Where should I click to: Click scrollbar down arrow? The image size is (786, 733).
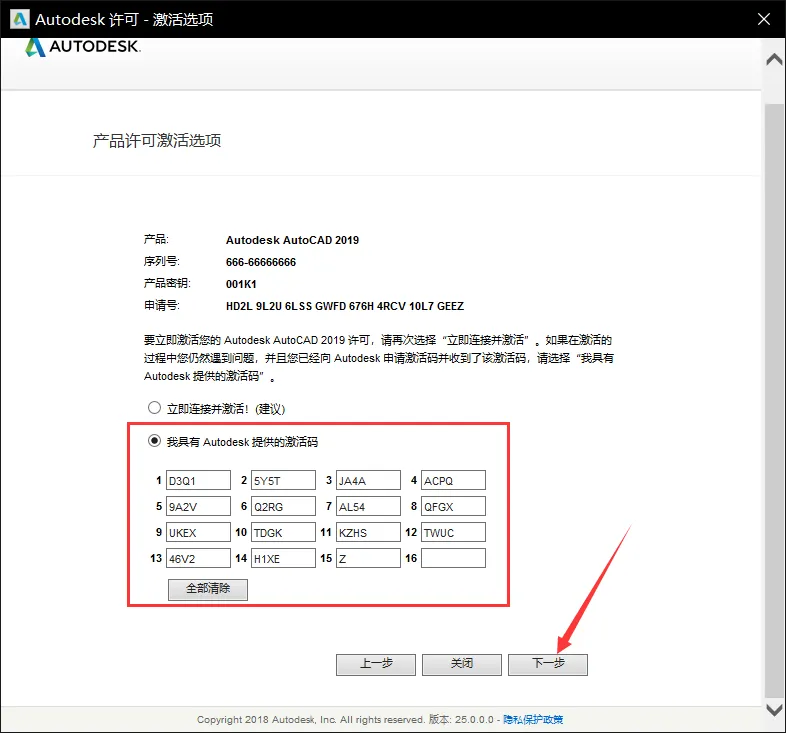tap(774, 710)
